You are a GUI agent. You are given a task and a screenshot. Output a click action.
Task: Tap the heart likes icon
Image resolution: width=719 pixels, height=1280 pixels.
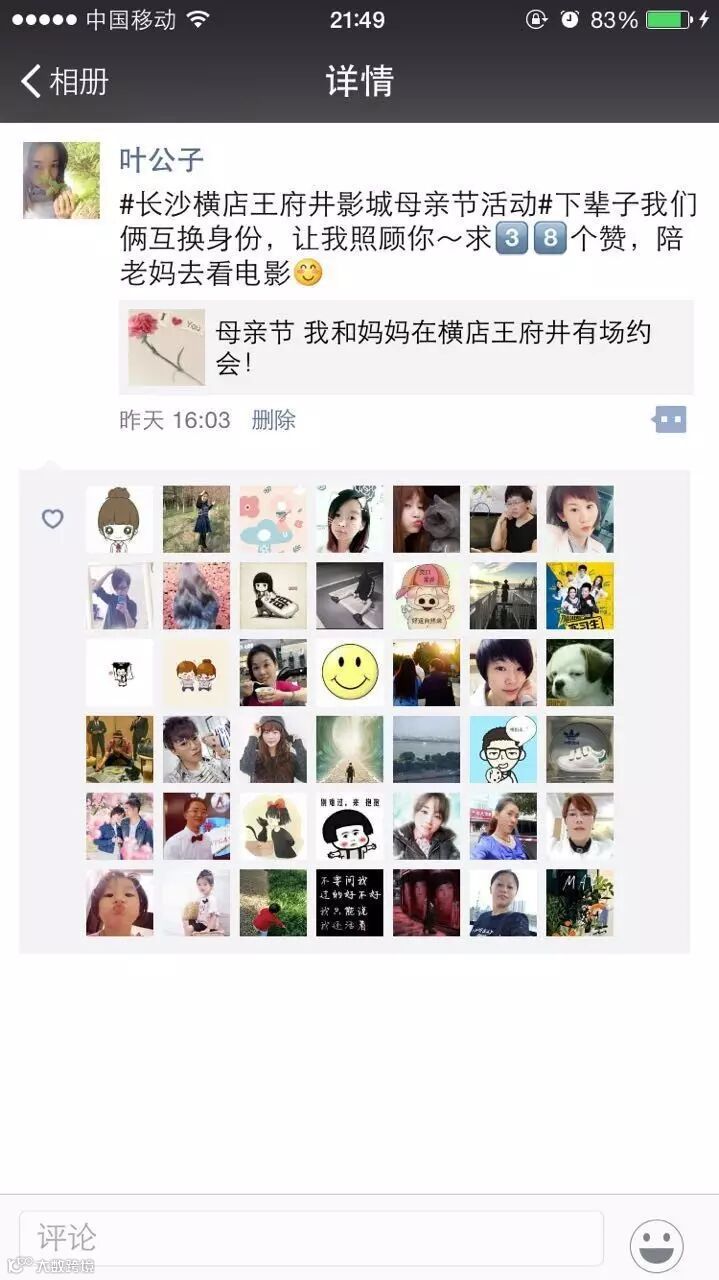(x=52, y=519)
